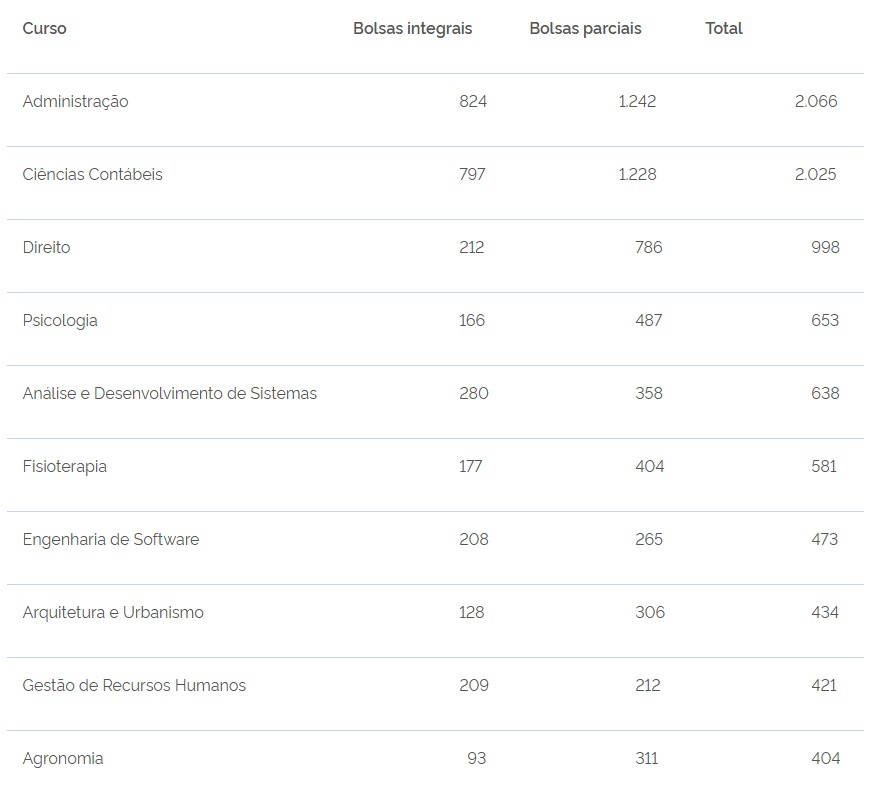The image size is (881, 792).
Task: Select Arquitetura e Urbanismo course label
Action: [112, 613]
